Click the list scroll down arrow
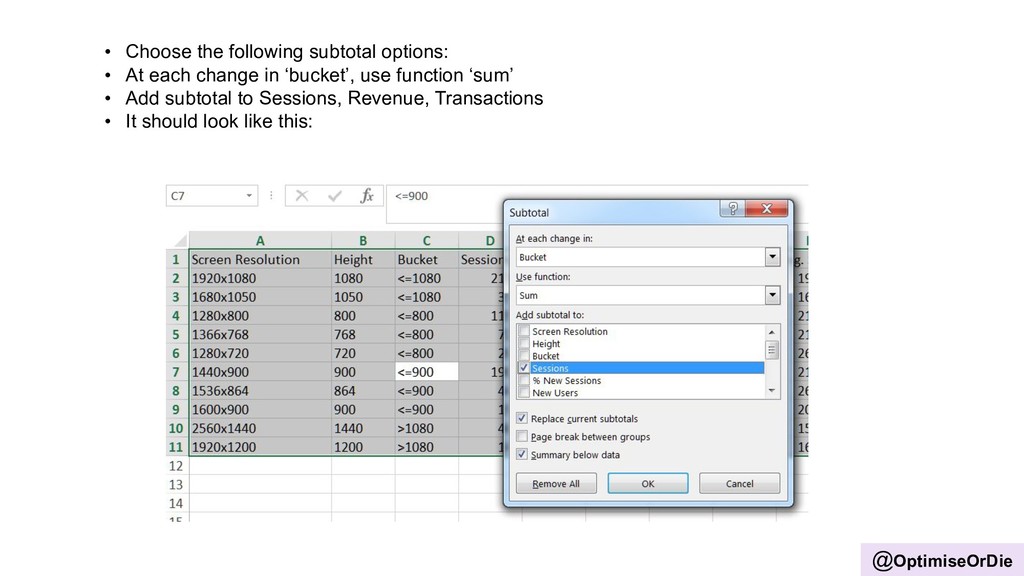This screenshot has height=576, width=1024. click(772, 391)
